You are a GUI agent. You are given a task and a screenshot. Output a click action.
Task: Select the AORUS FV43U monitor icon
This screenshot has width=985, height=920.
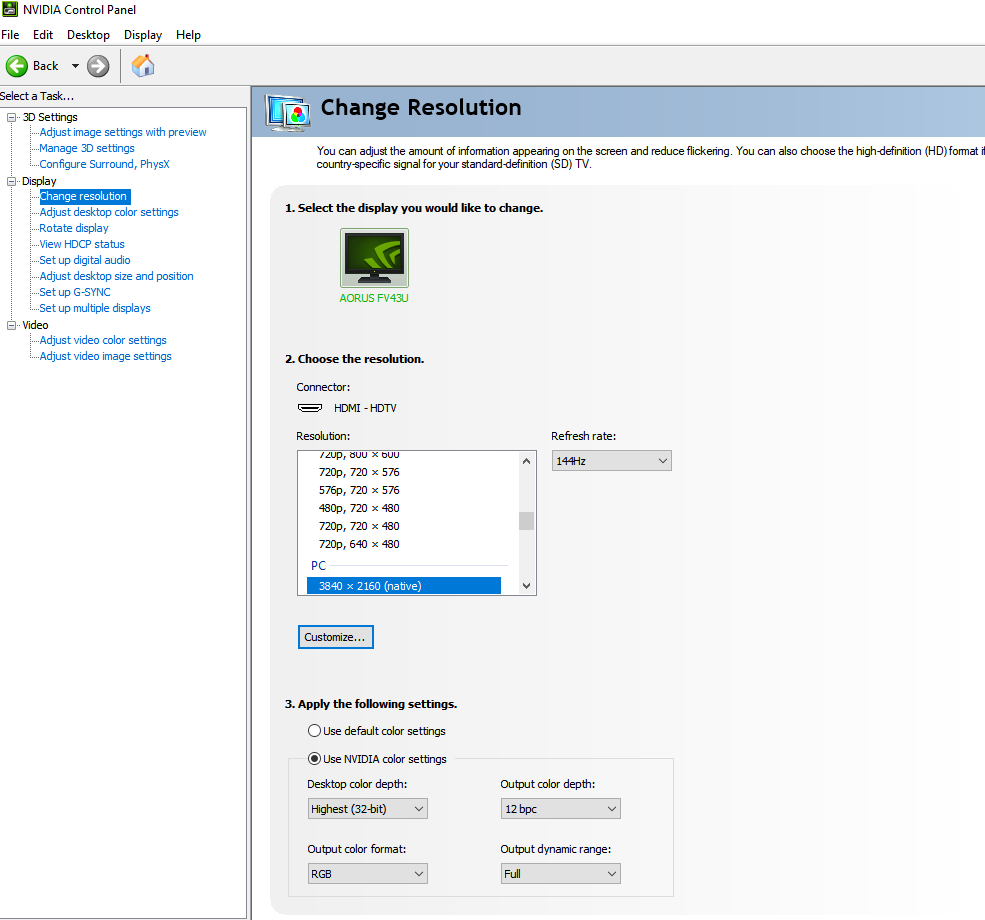tap(374, 258)
